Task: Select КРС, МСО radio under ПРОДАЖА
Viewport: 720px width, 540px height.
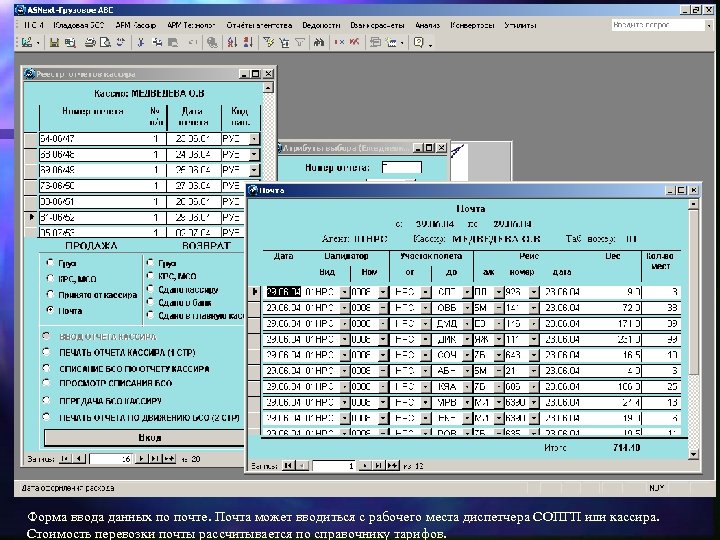Action: click(50, 278)
